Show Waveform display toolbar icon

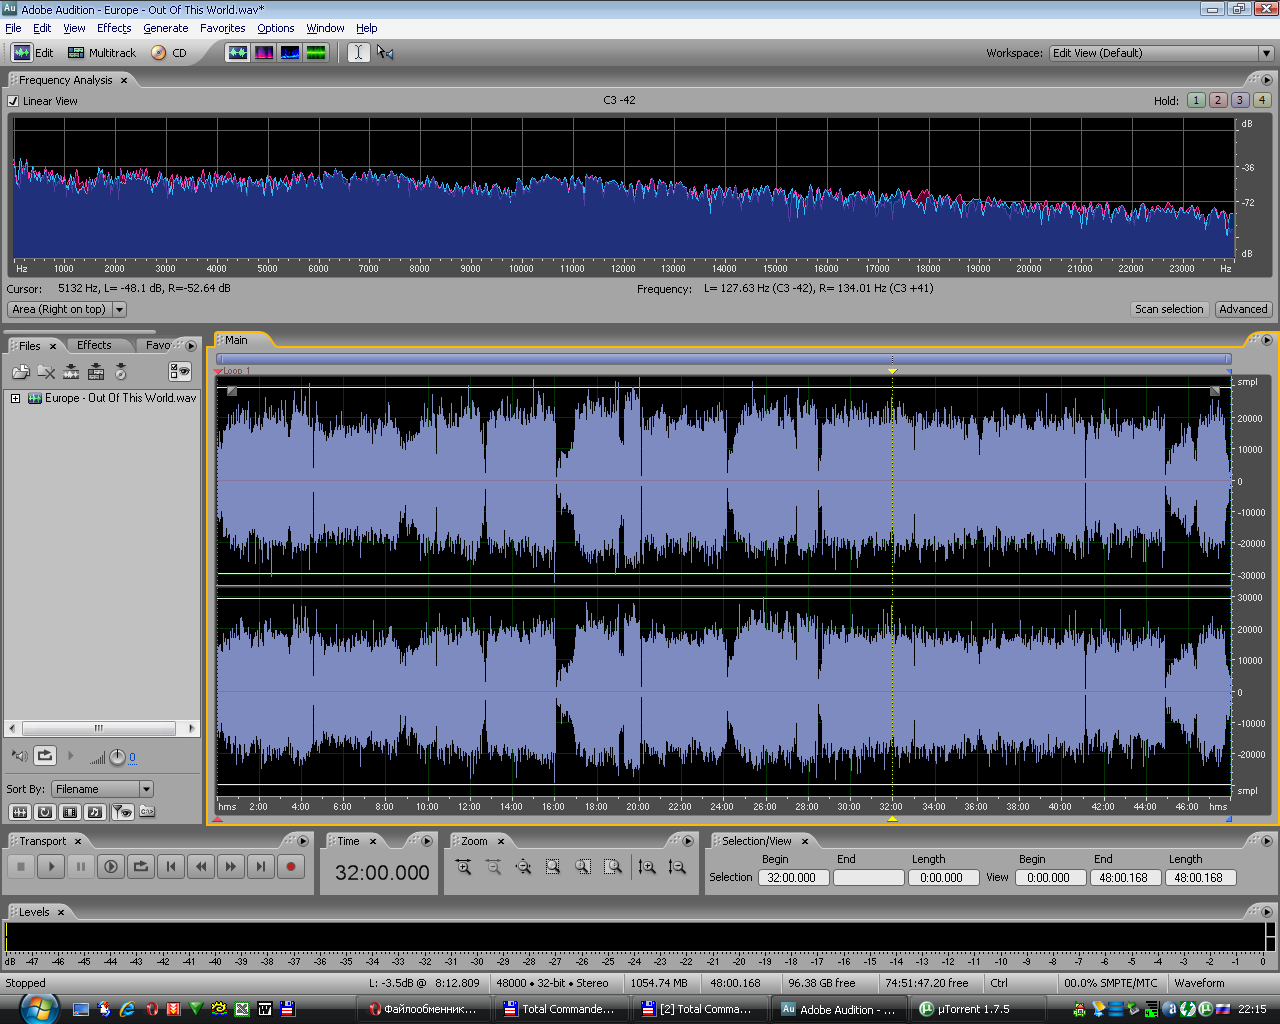coord(238,53)
